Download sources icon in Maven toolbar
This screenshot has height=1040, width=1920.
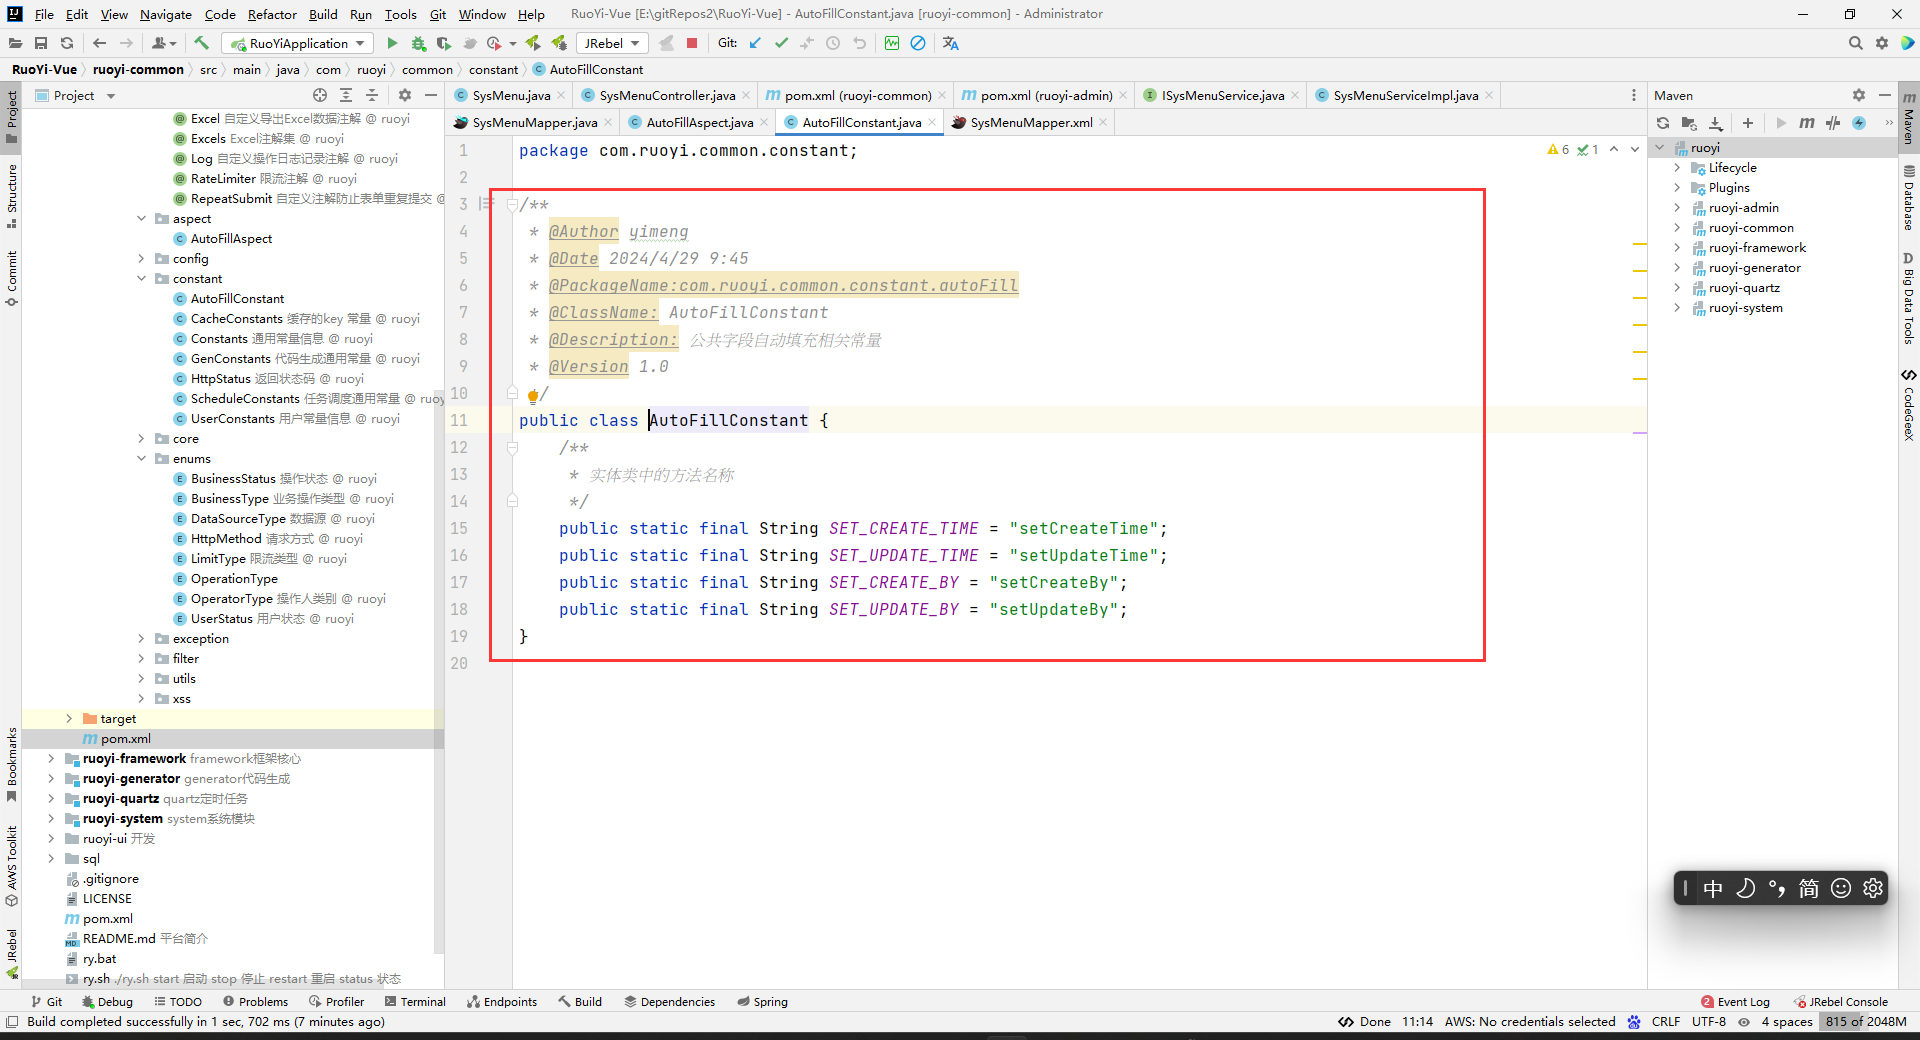point(1716,123)
